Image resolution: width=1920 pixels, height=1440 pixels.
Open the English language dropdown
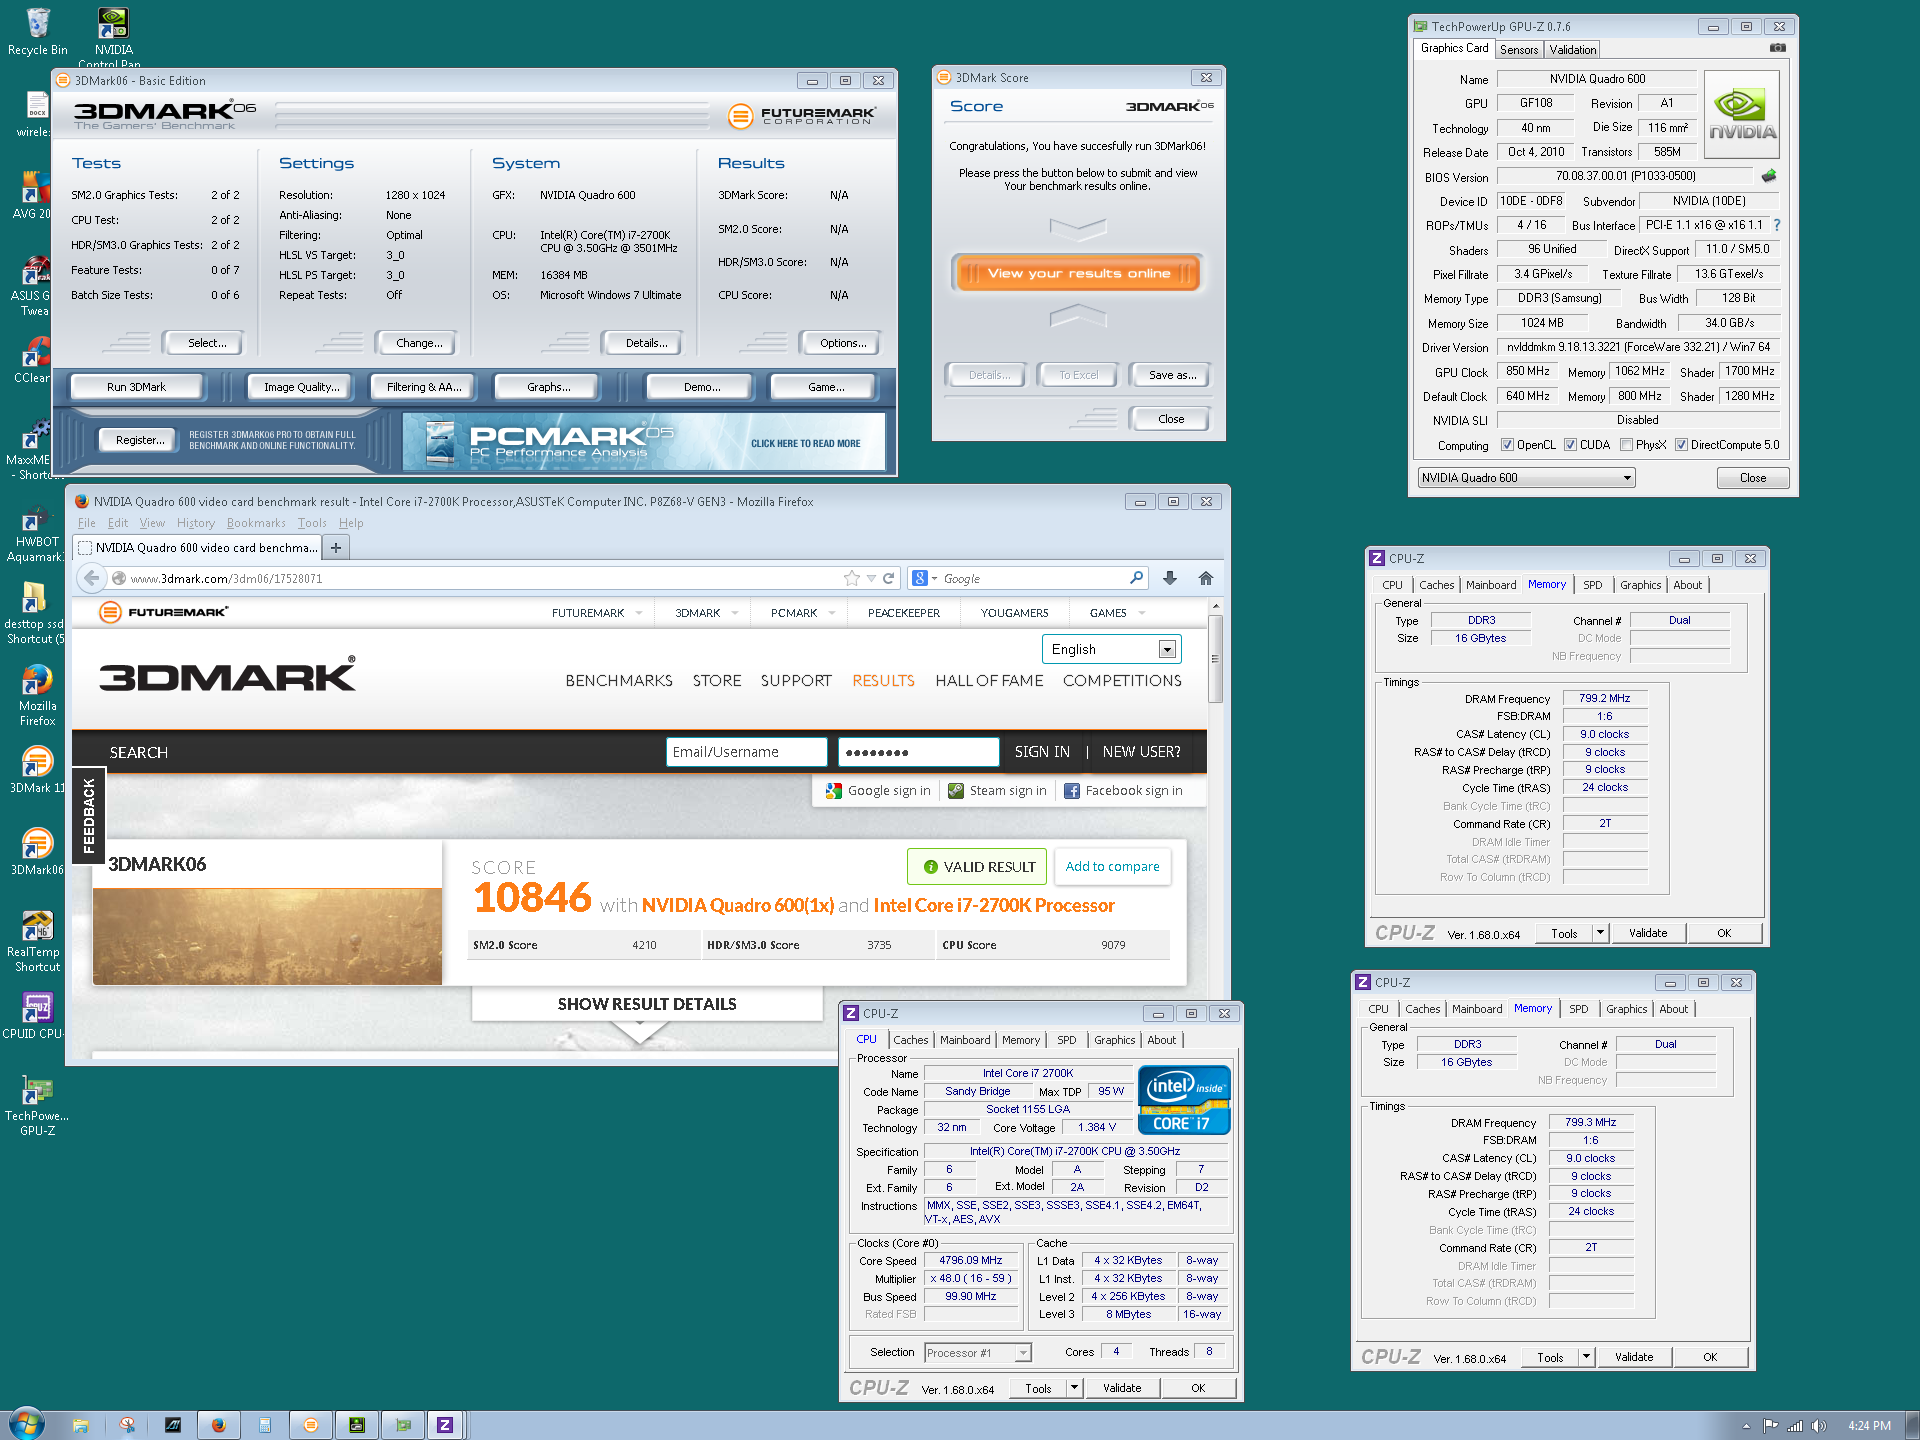(x=1111, y=649)
